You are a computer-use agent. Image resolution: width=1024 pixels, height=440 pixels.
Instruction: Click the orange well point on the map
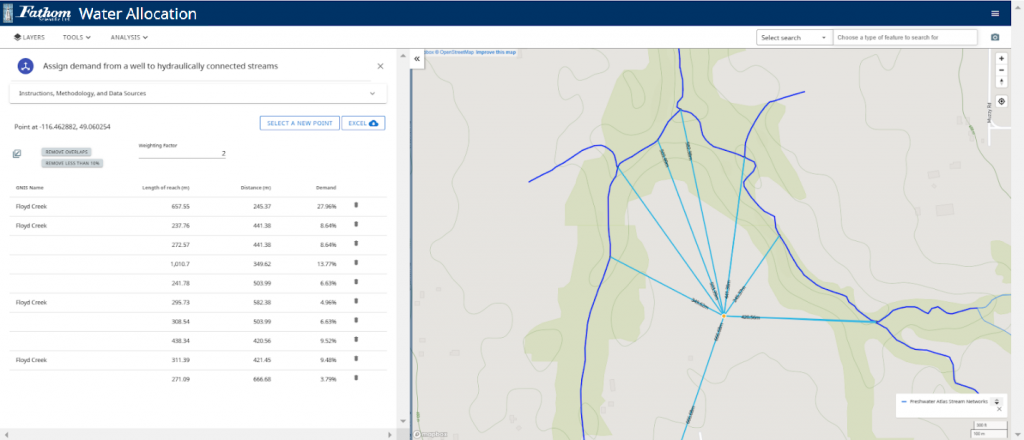click(724, 316)
